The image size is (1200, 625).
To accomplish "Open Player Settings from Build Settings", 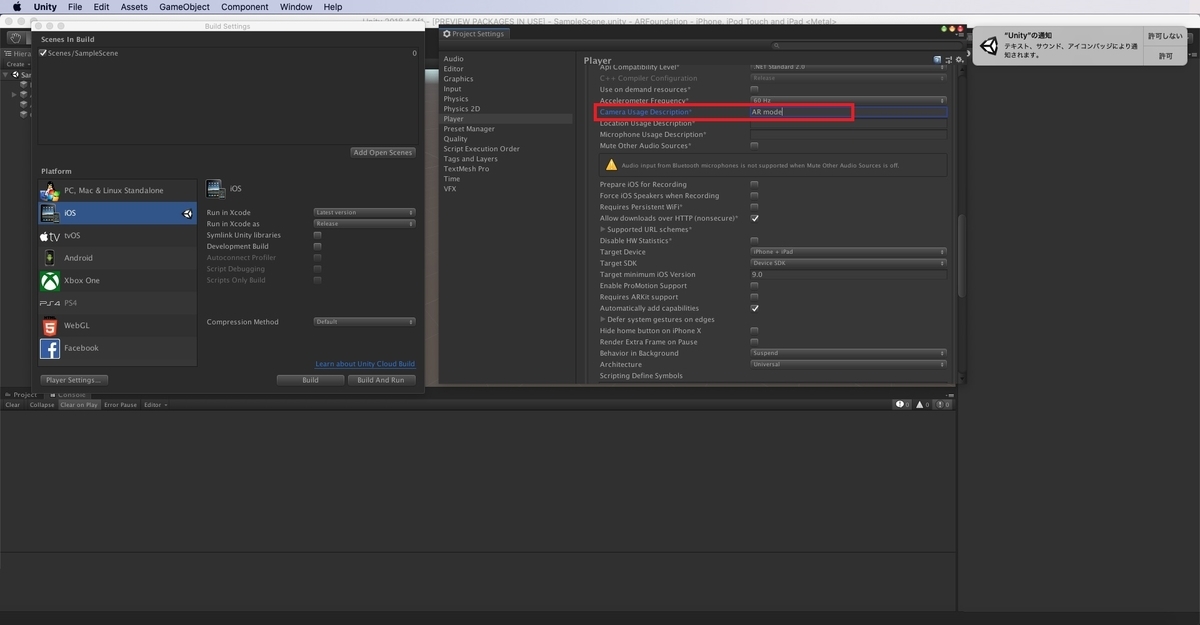I will (74, 380).
